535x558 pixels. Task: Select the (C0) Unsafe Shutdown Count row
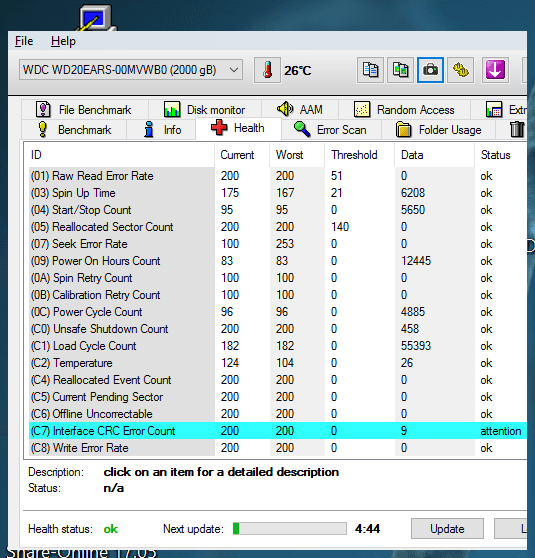pyautogui.click(x=278, y=329)
